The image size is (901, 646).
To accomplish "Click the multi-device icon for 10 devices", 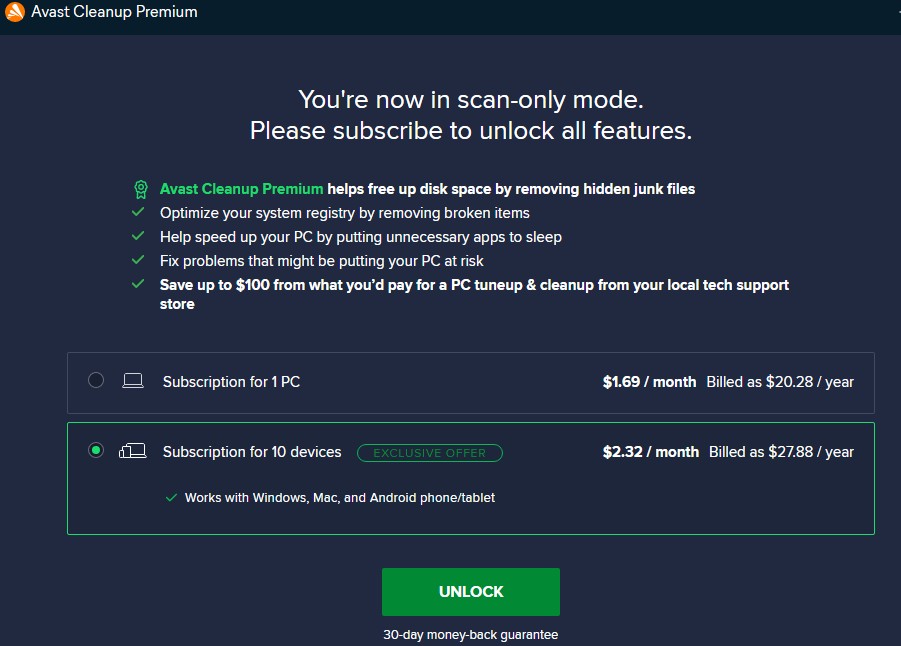I will pyautogui.click(x=133, y=452).
